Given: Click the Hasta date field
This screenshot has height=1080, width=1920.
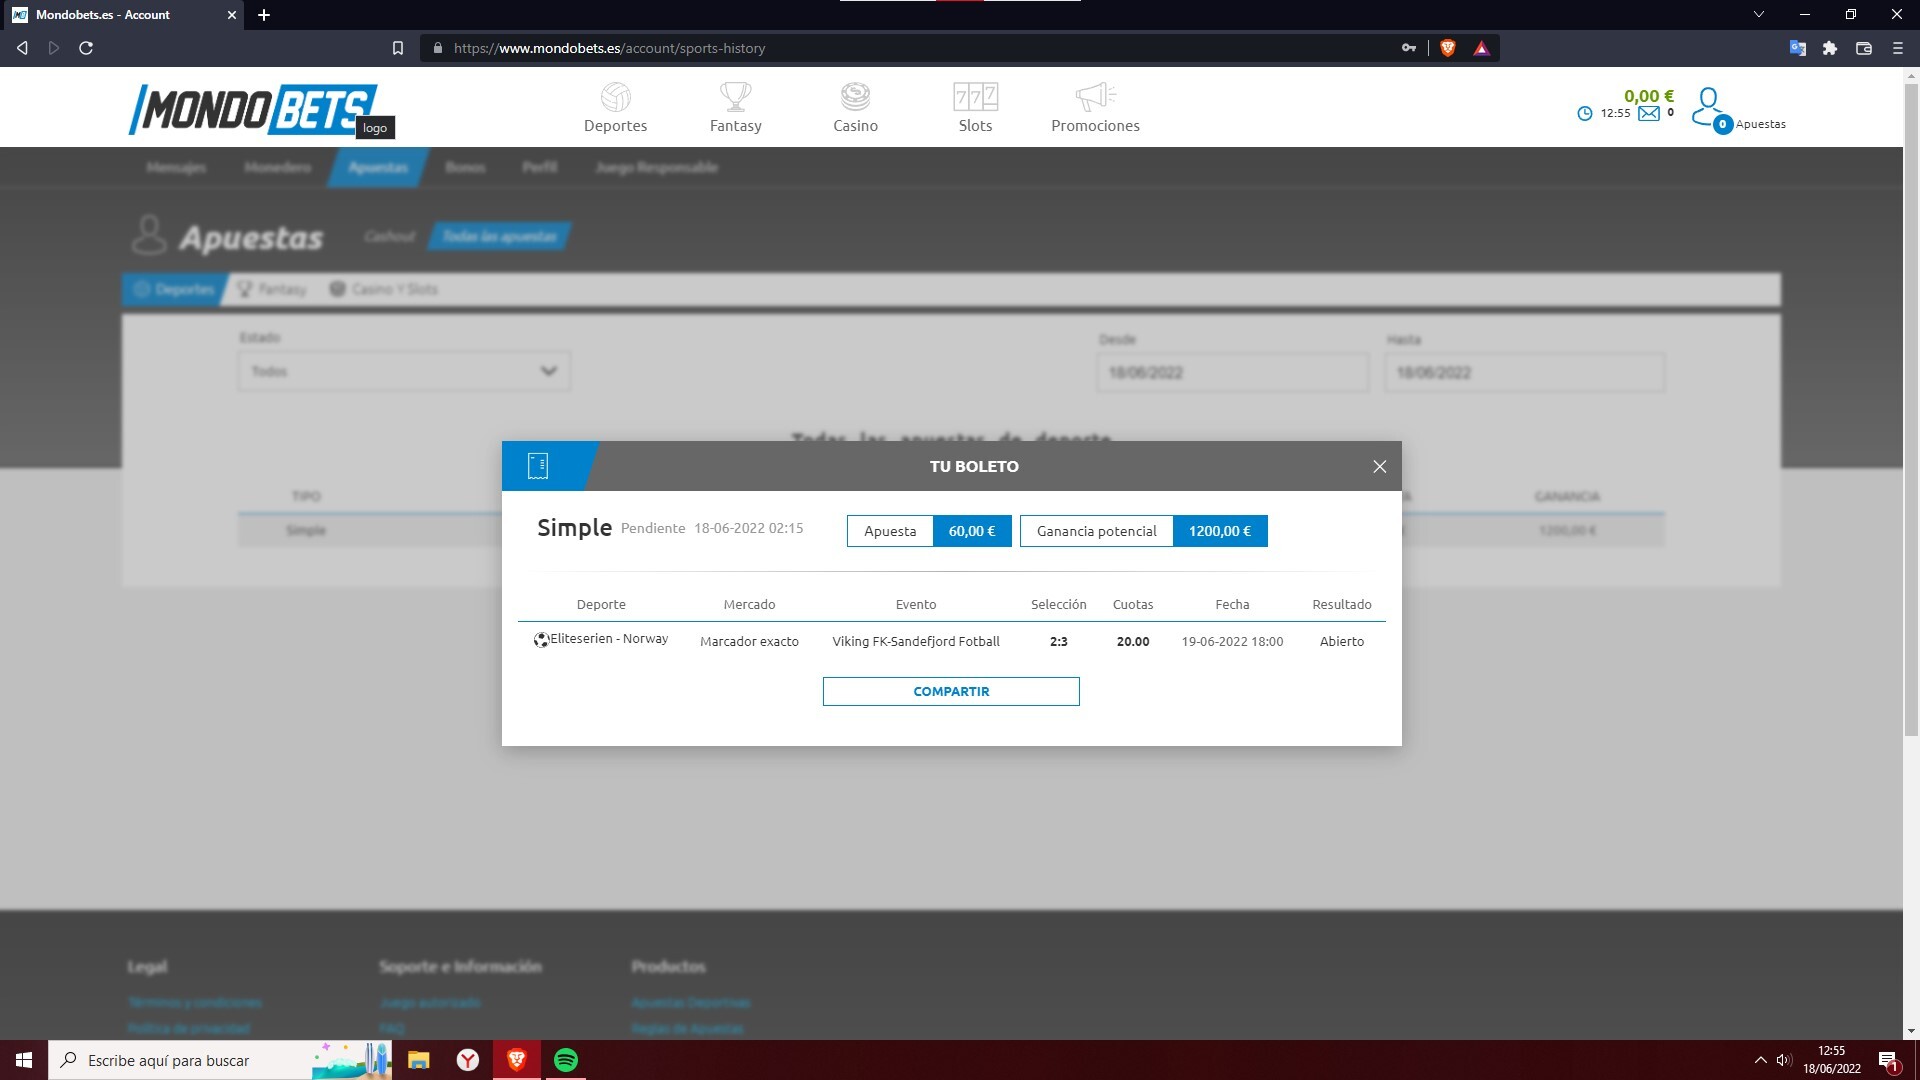Looking at the screenshot, I should (x=1524, y=372).
